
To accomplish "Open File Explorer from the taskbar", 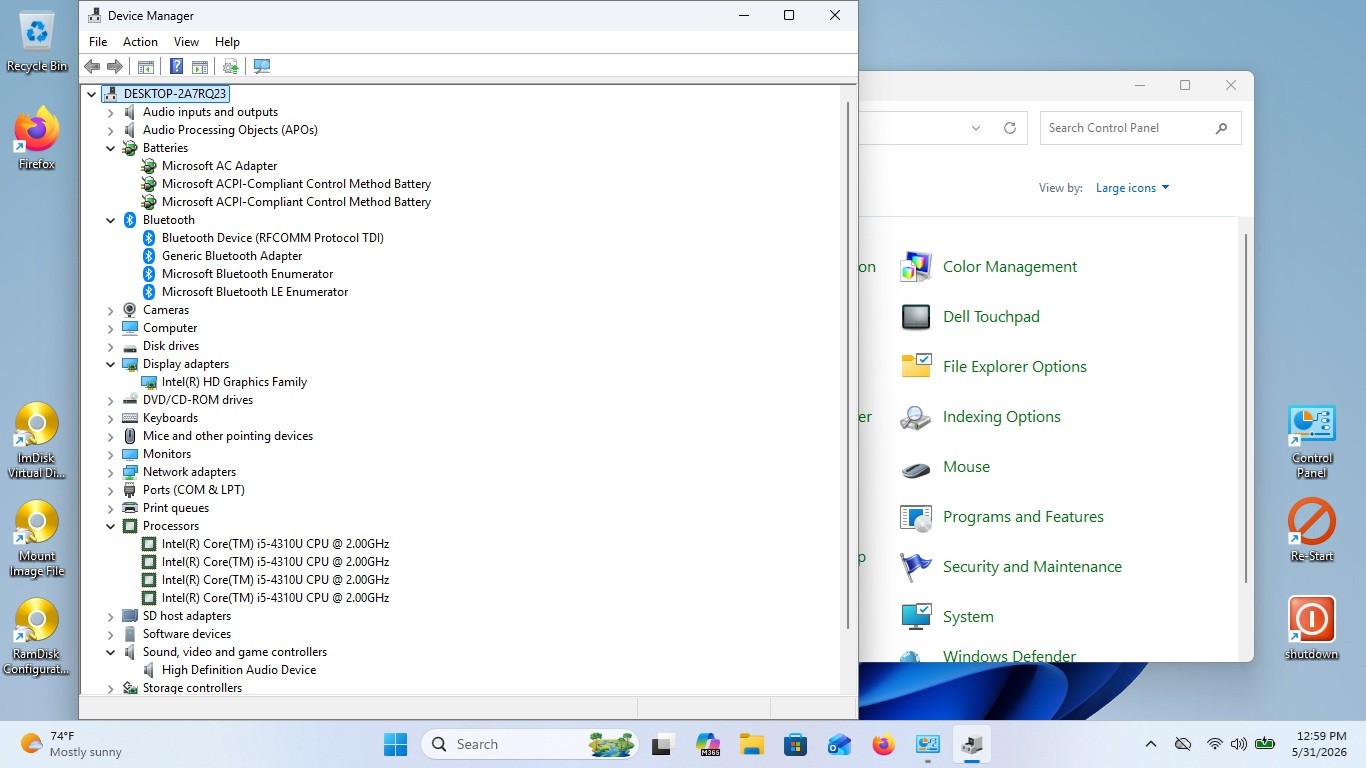I will click(752, 744).
